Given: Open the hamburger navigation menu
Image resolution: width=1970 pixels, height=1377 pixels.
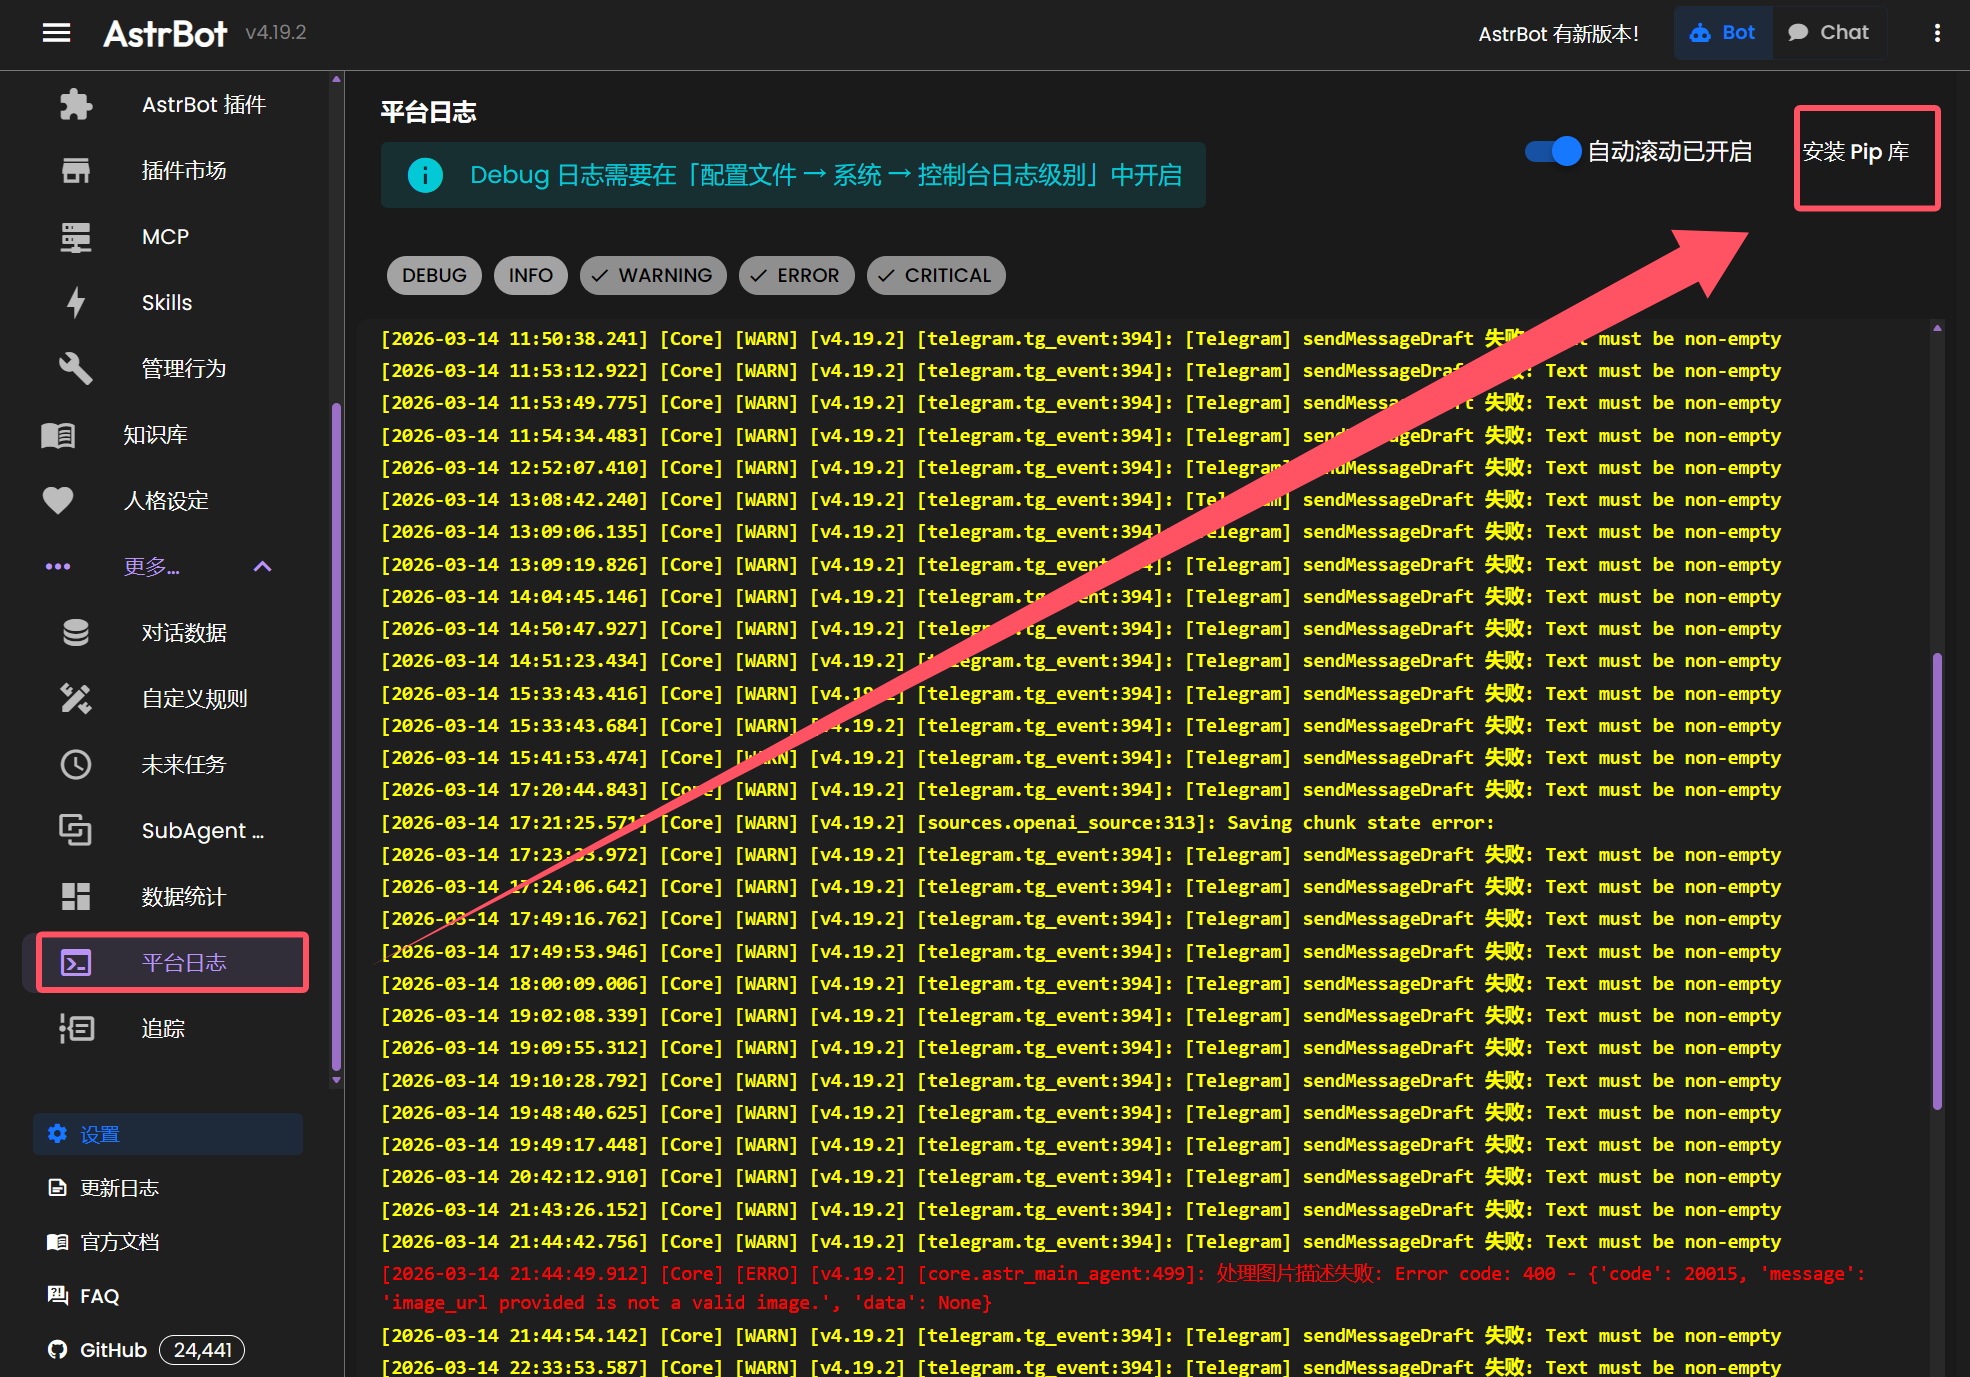Looking at the screenshot, I should [57, 33].
